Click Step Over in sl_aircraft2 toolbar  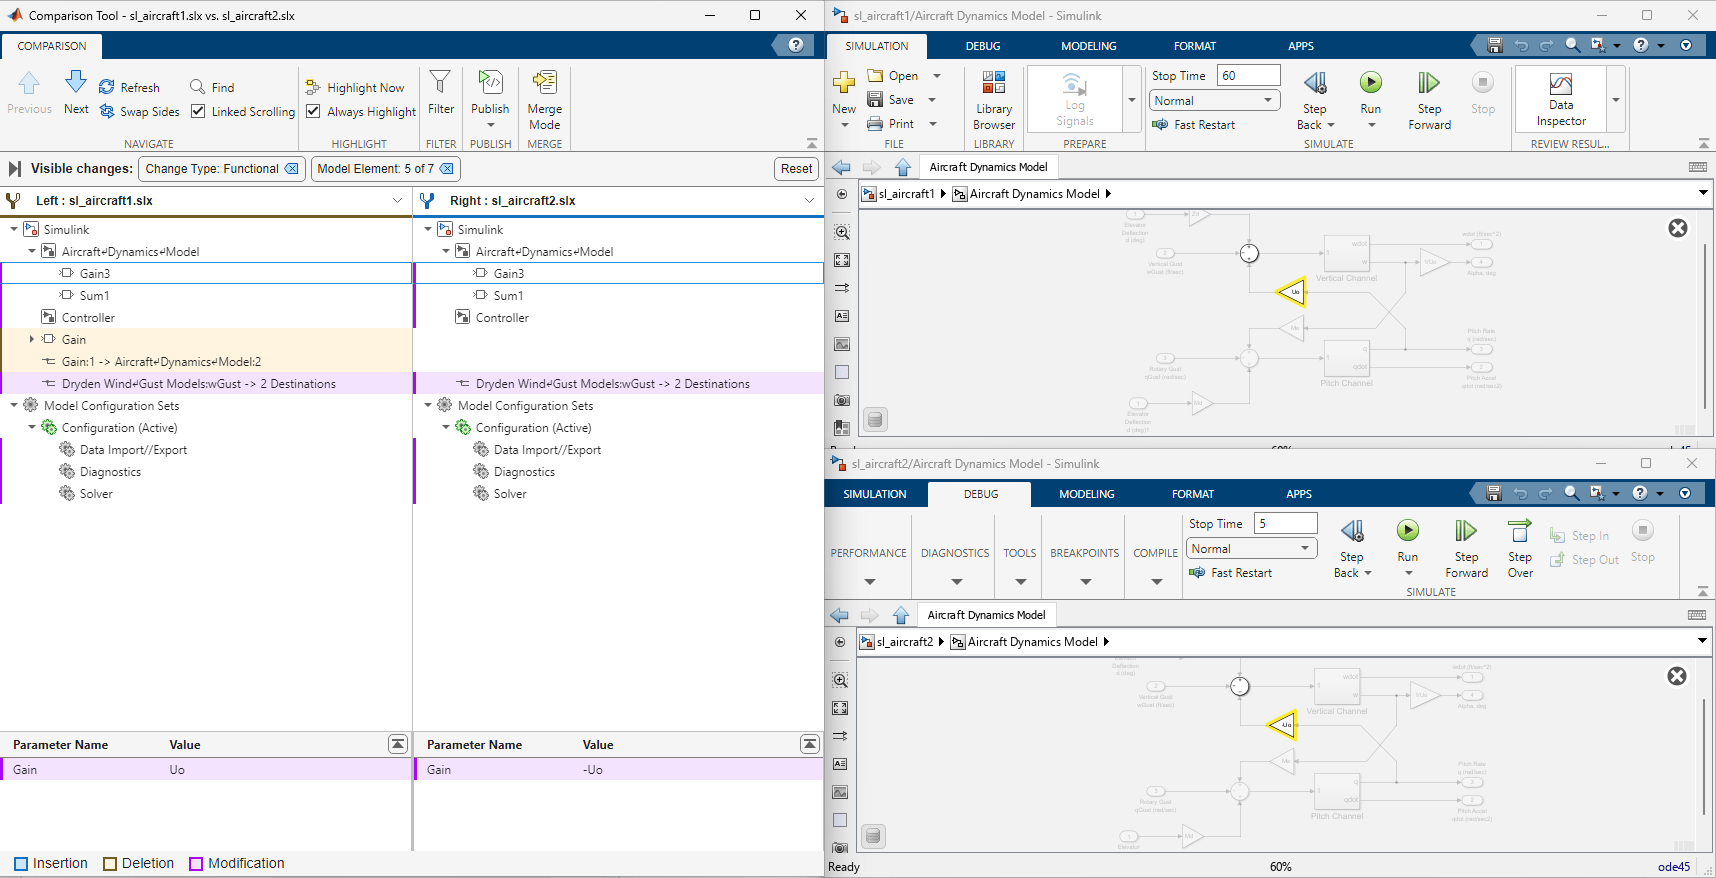(1520, 548)
